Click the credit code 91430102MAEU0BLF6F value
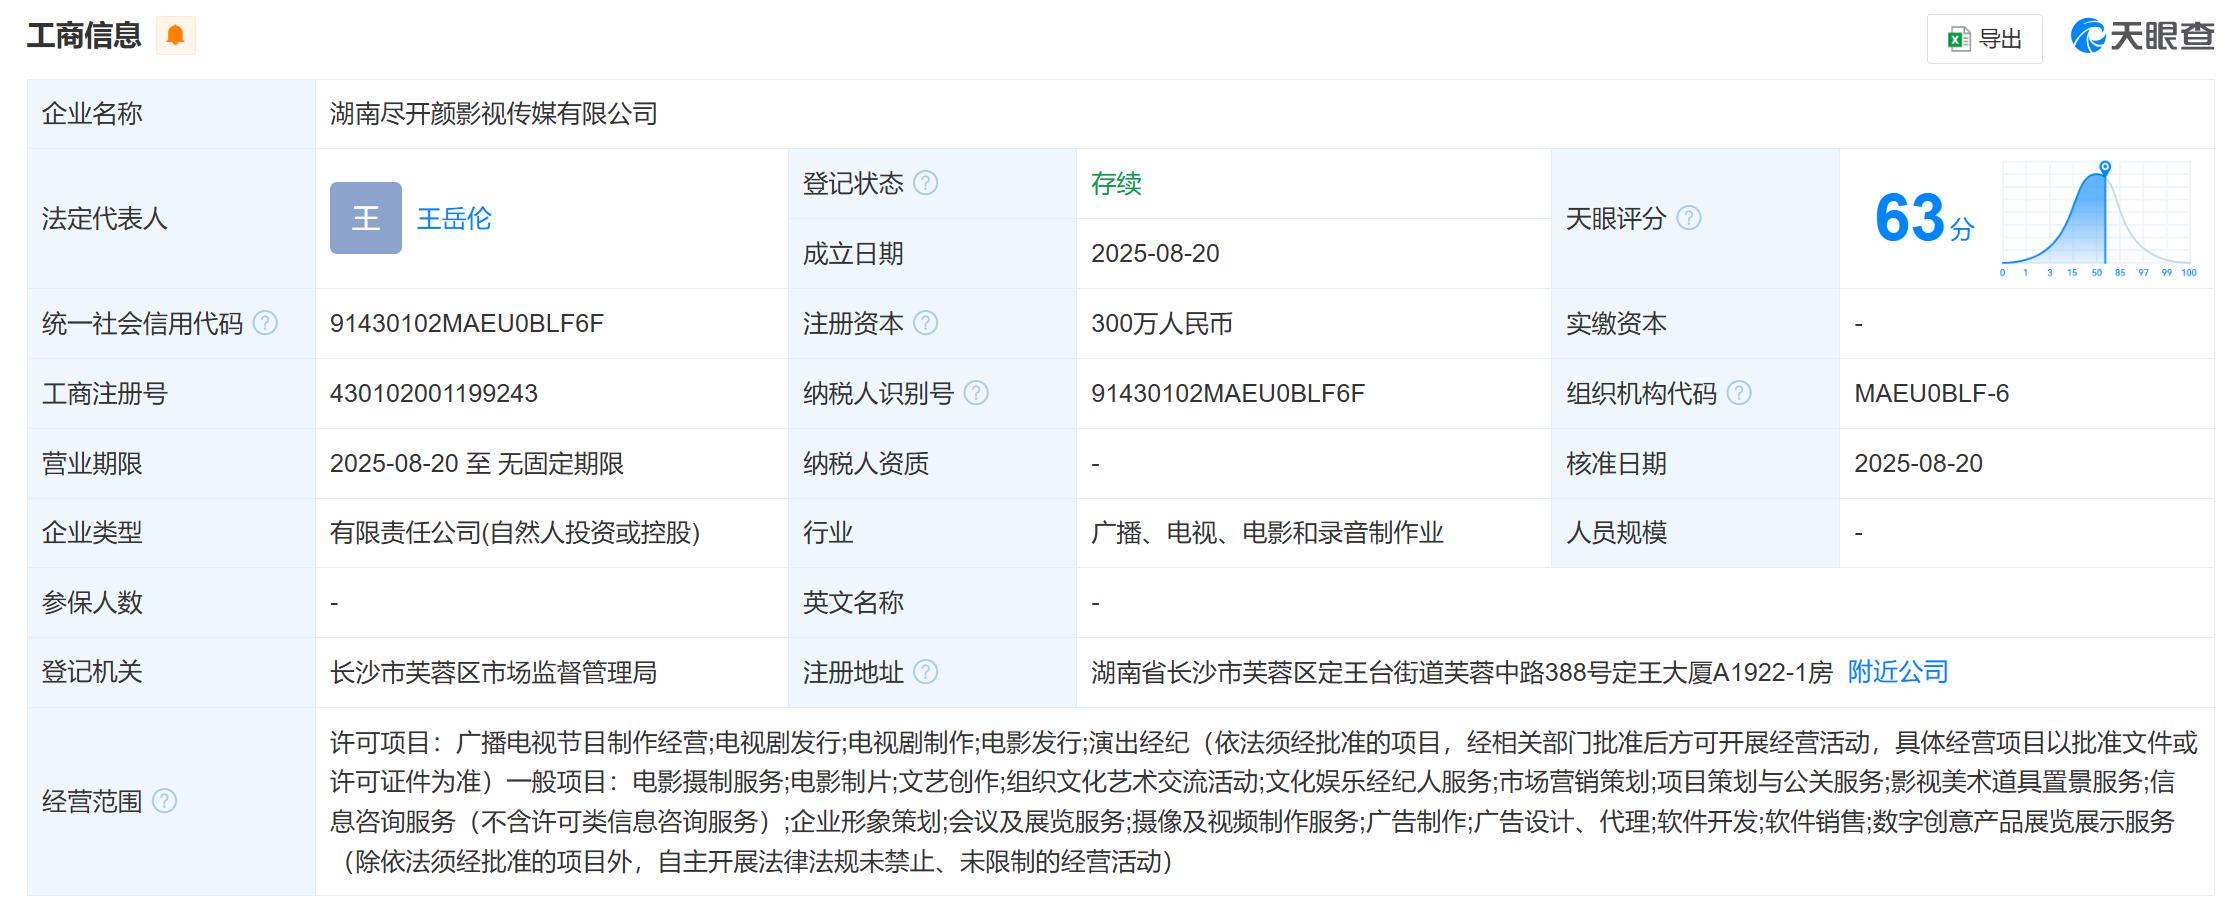The height and width of the screenshot is (904, 2228). (x=467, y=324)
